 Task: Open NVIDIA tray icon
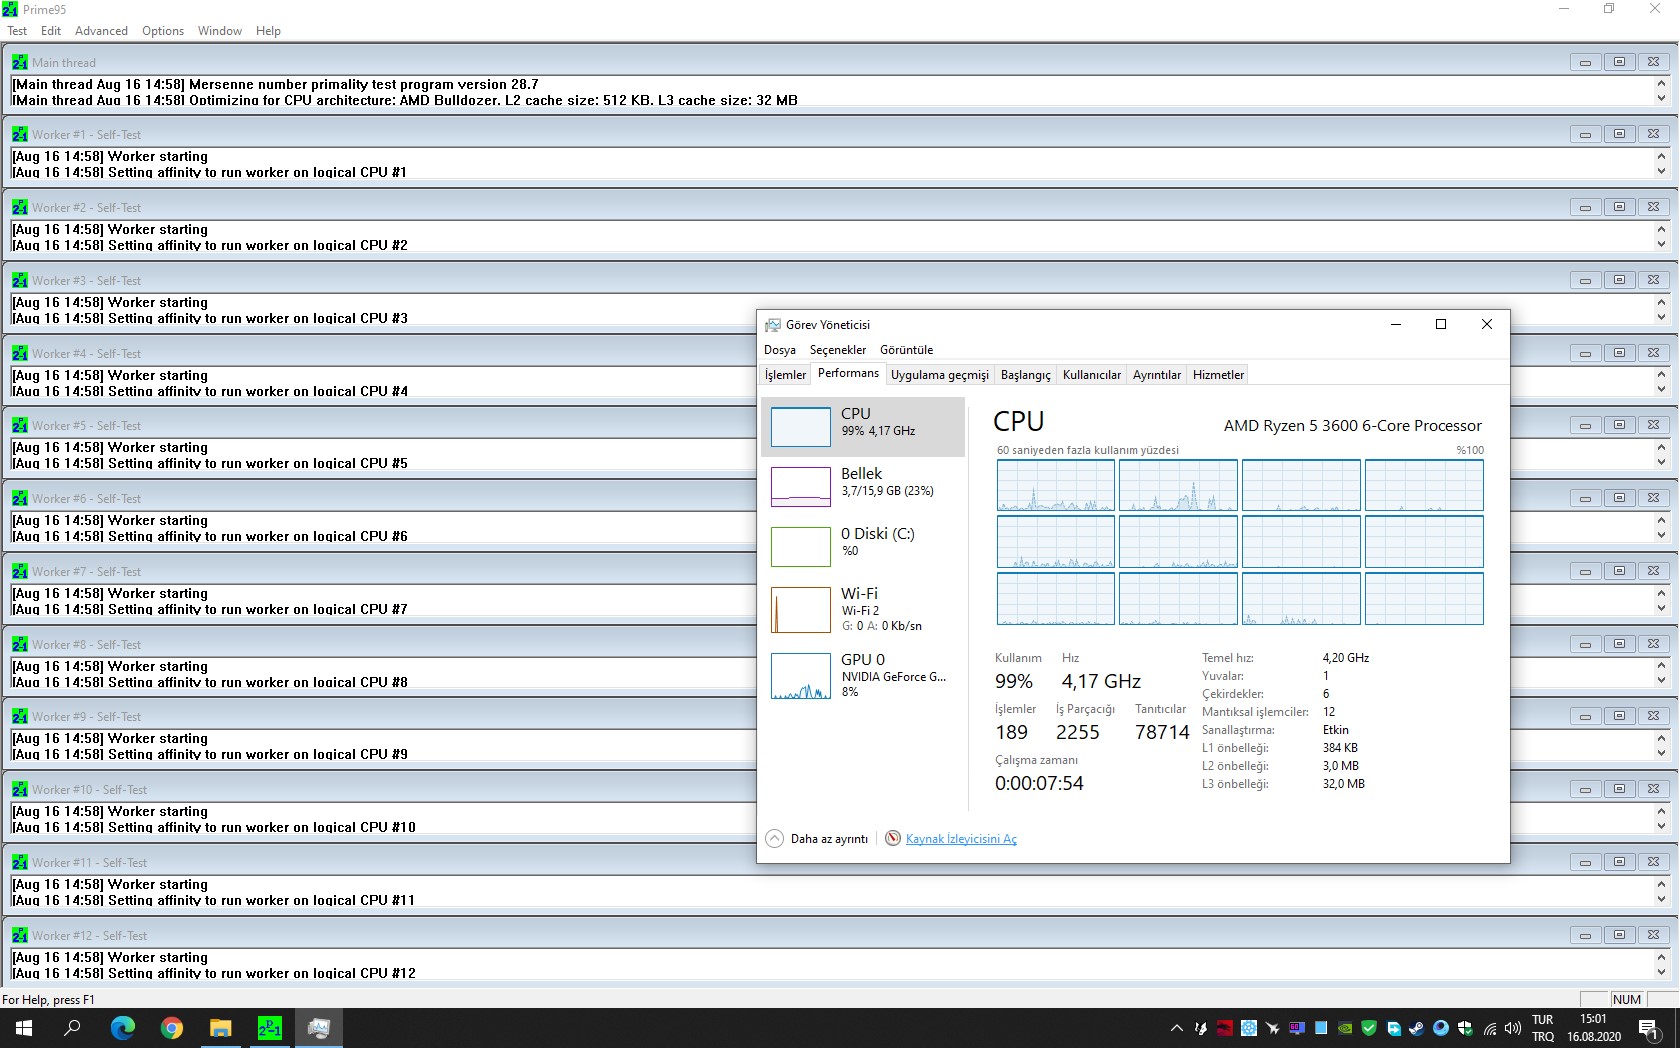pos(1345,1028)
